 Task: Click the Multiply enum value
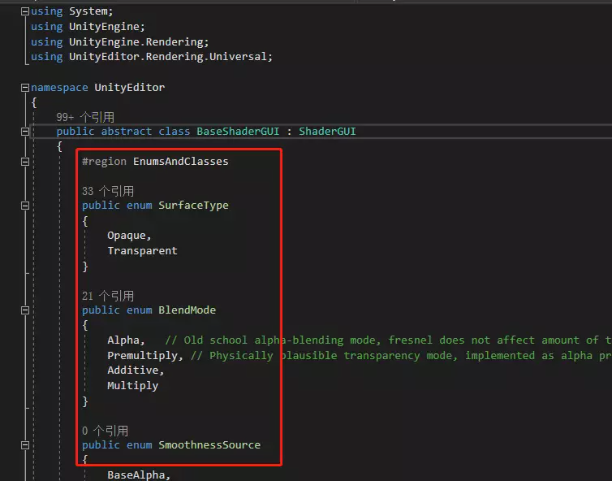point(133,386)
